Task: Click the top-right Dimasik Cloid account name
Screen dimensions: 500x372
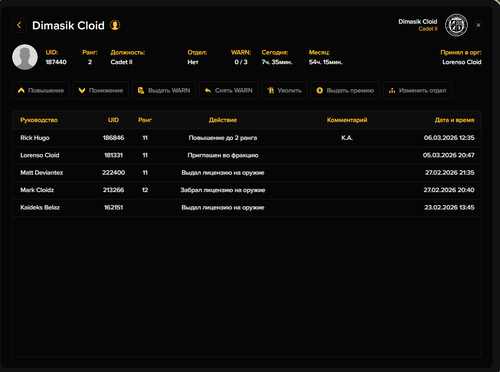Action: tap(418, 22)
